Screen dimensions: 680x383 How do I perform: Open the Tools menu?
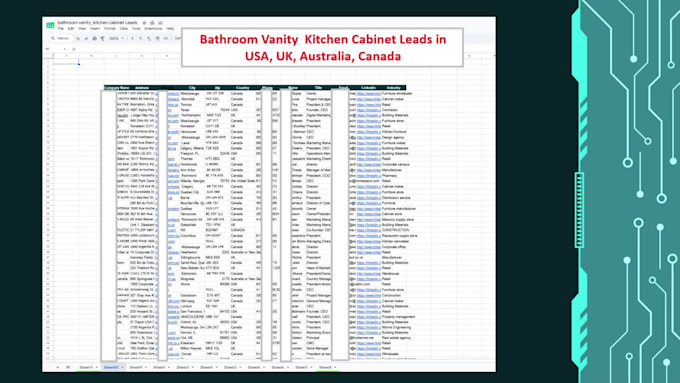136,29
